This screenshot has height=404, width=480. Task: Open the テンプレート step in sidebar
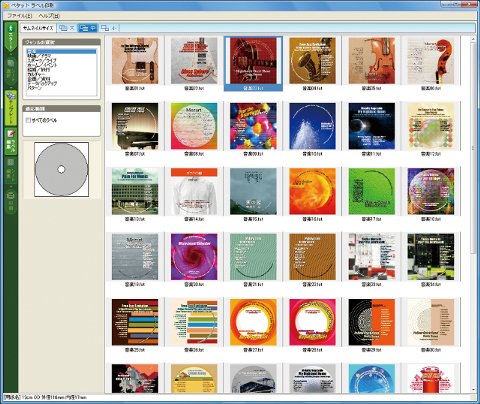click(11, 108)
